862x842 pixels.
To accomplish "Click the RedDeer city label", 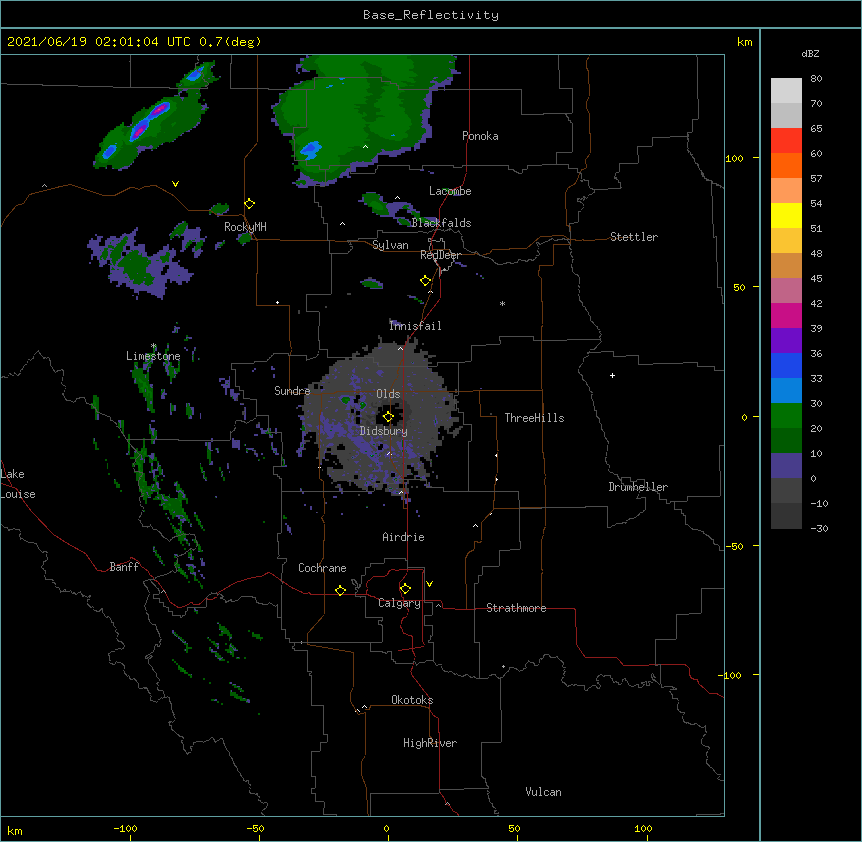I will pos(440,255).
